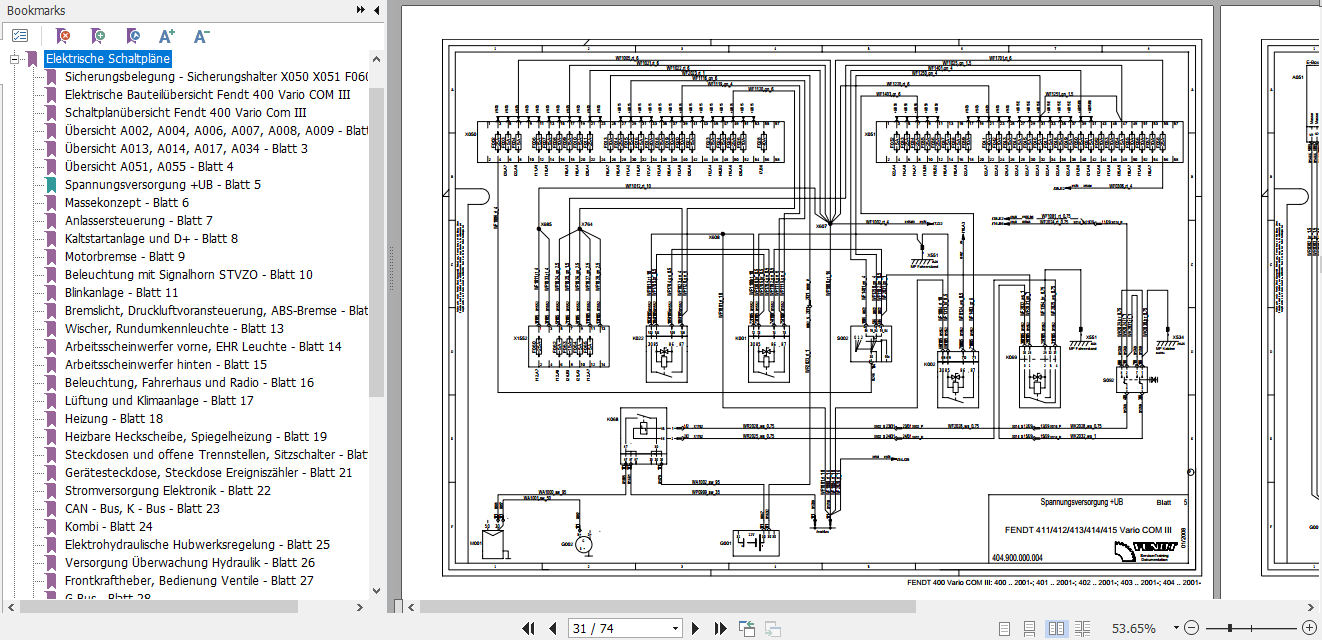1322x640 pixels.
Task: Open bookmark Beleuchtung mit Signalhorn STVZO
Action: (188, 275)
